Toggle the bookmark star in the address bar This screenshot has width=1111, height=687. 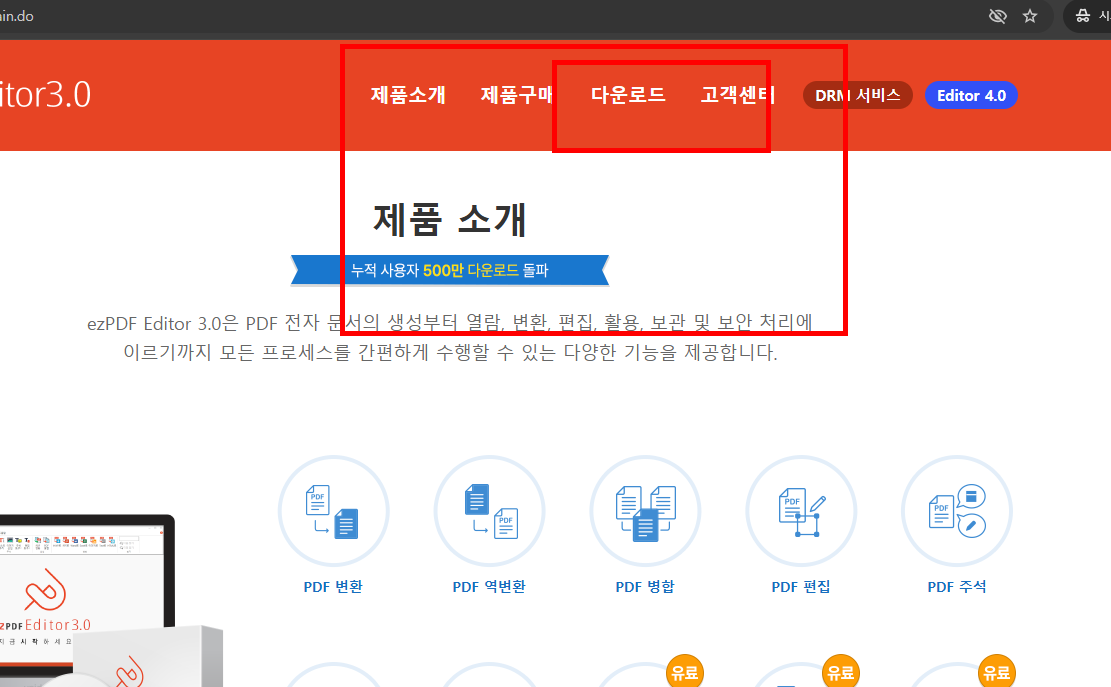pyautogui.click(x=1030, y=16)
